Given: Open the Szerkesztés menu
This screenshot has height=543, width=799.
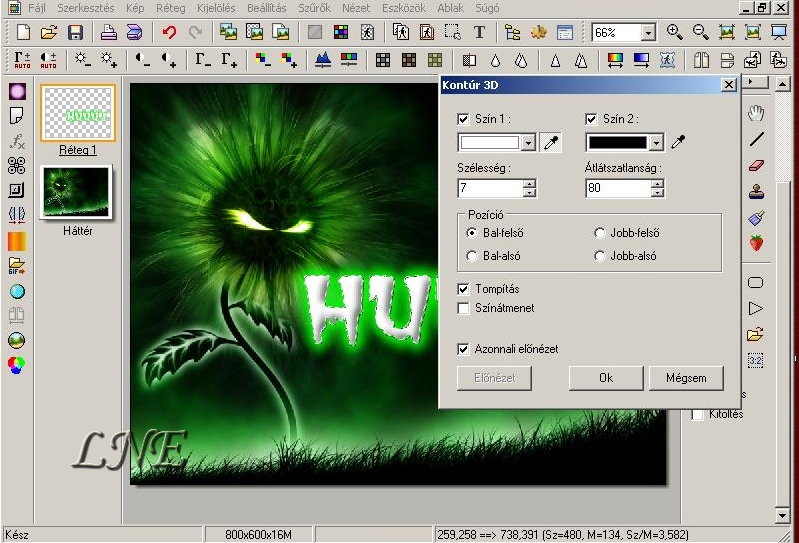Looking at the screenshot, I should 86,8.
